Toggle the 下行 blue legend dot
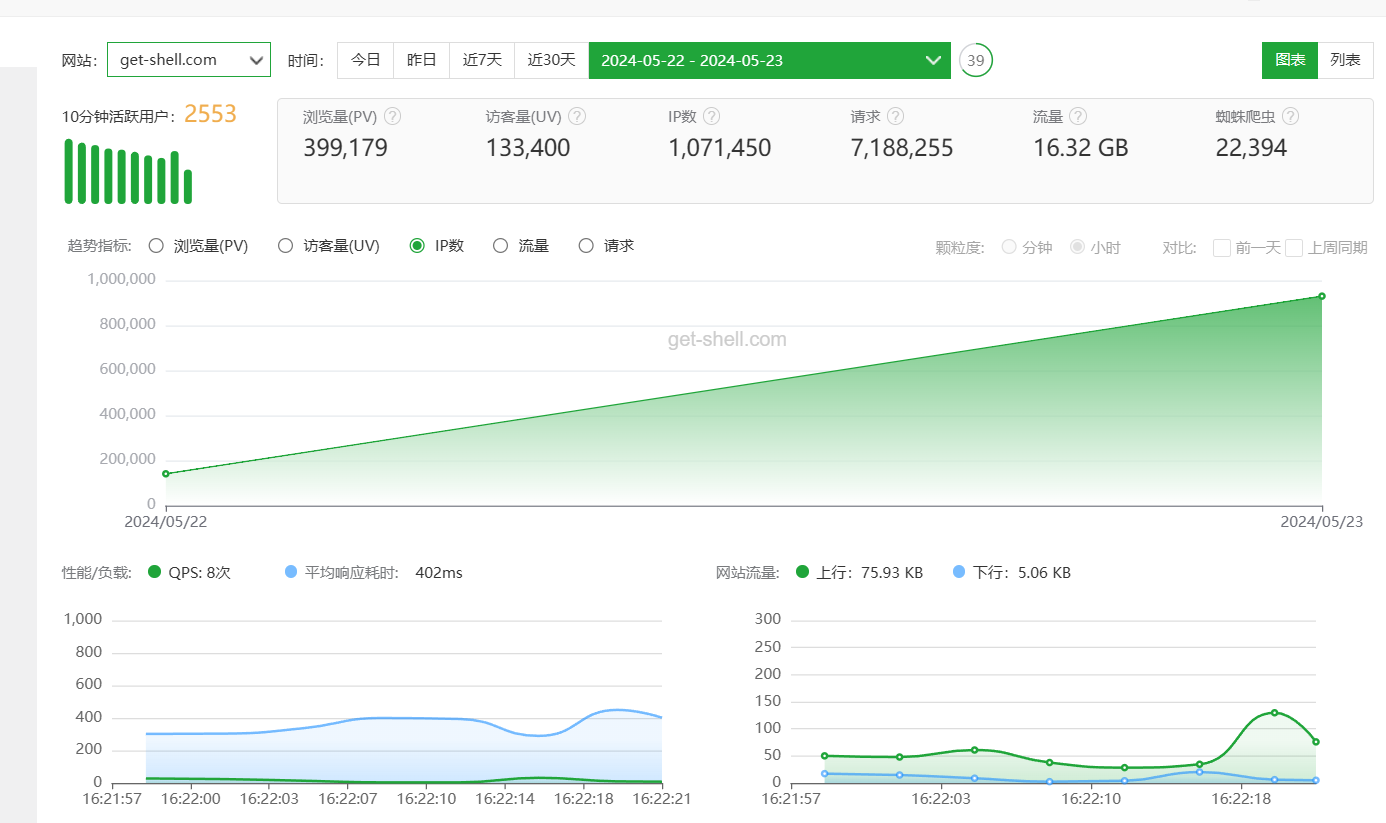The width and height of the screenshot is (1386, 823). [x=959, y=572]
